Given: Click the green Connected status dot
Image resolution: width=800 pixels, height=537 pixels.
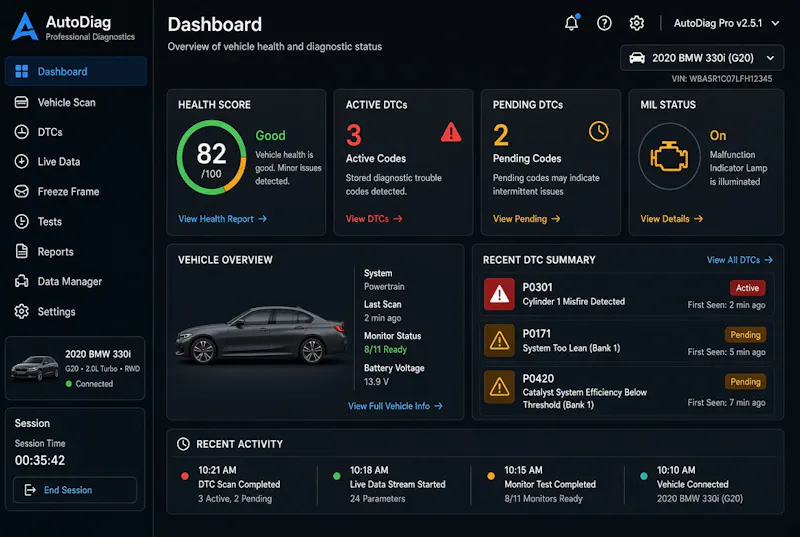Looking at the screenshot, I should click(x=69, y=384).
